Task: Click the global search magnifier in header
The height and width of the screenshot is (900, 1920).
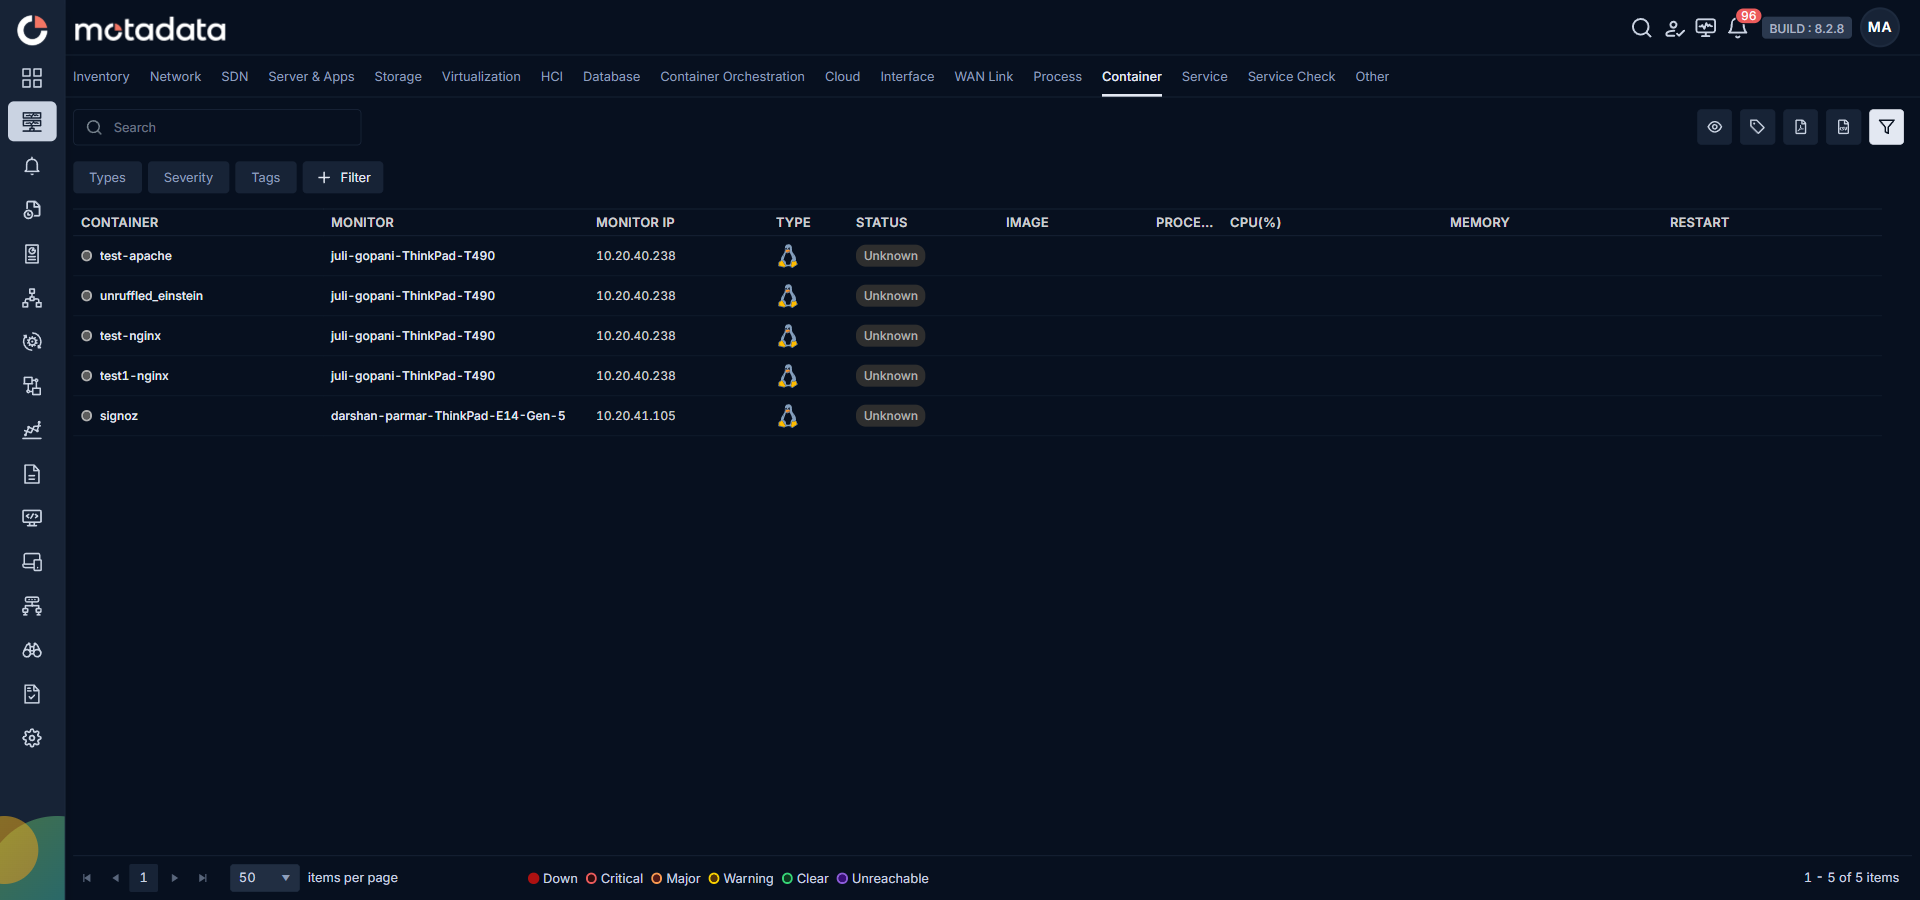Action: (x=1641, y=28)
